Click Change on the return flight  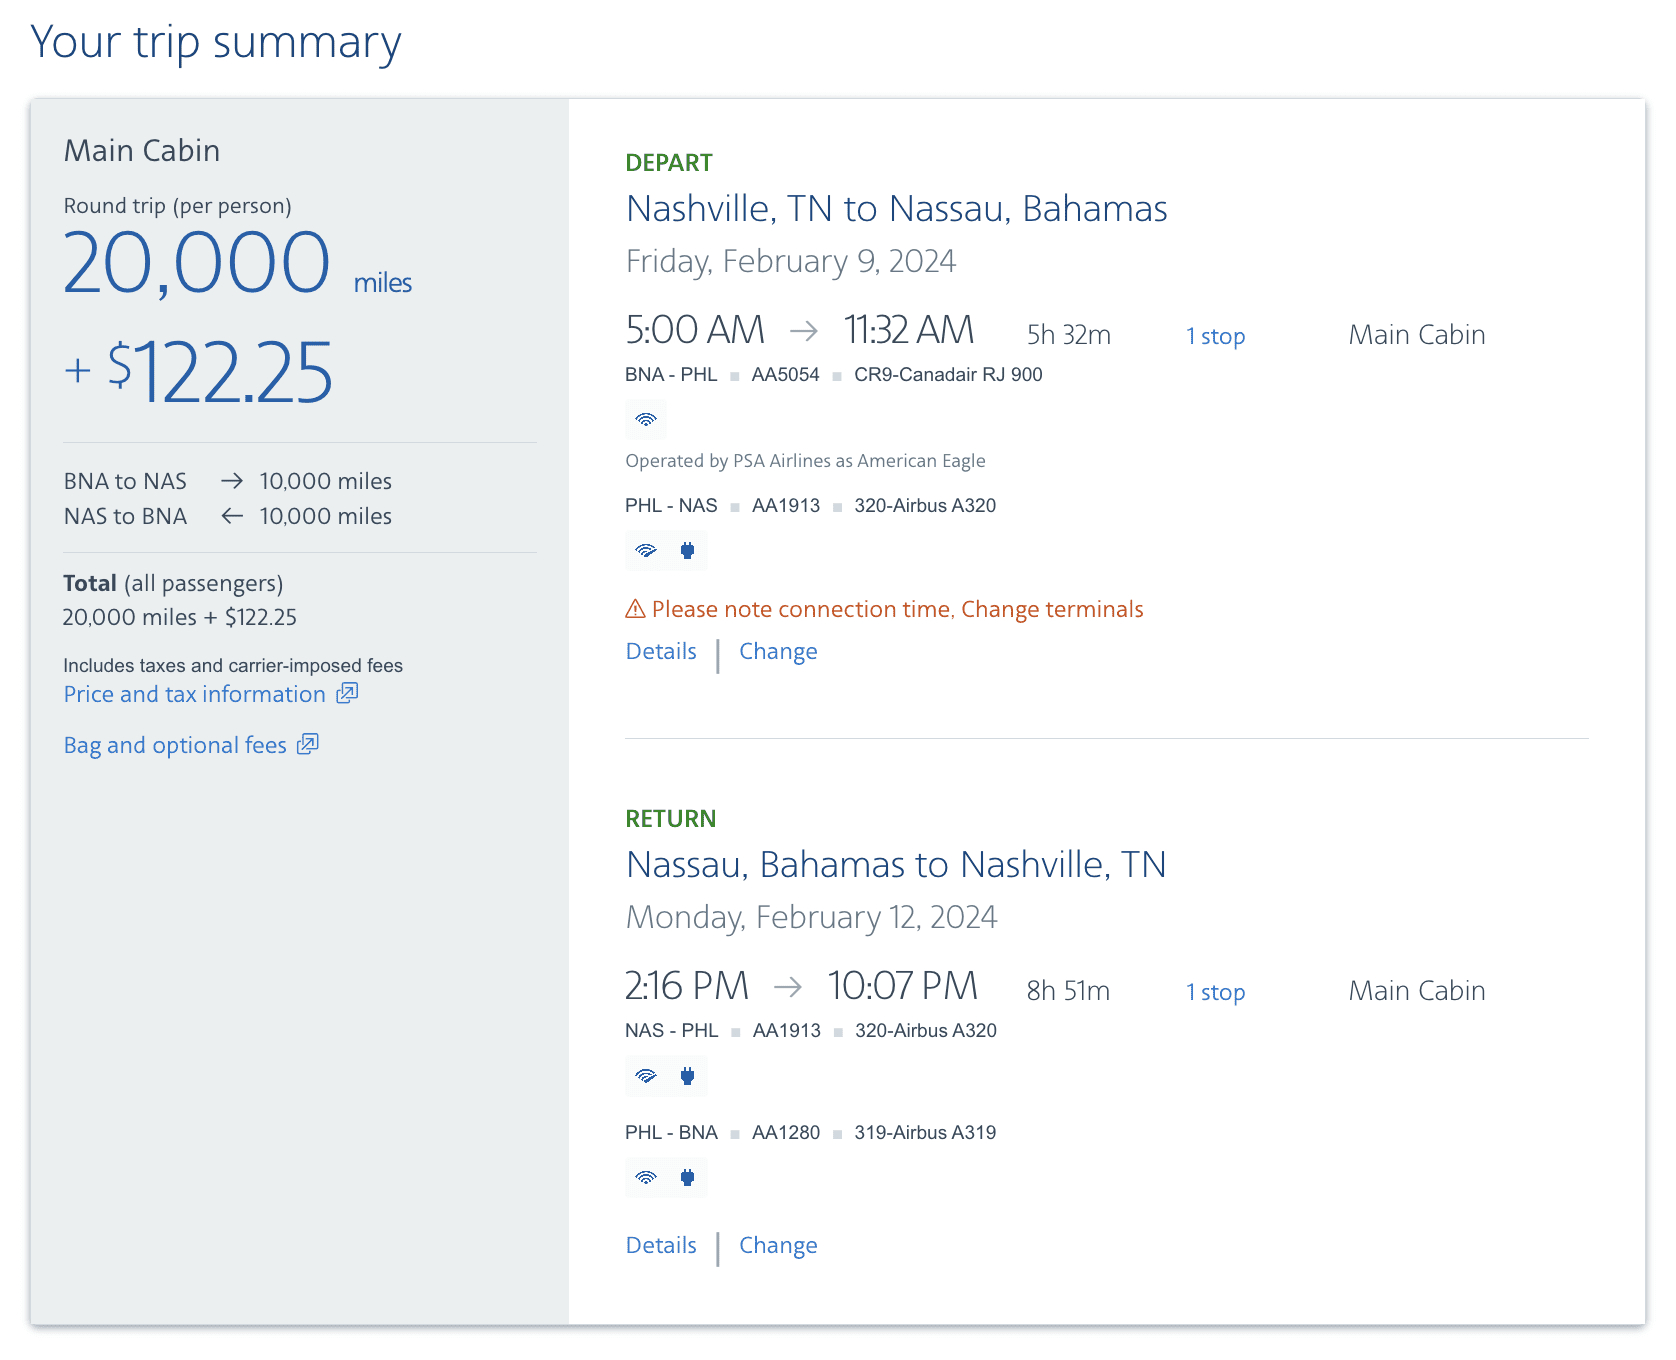[x=778, y=1245]
